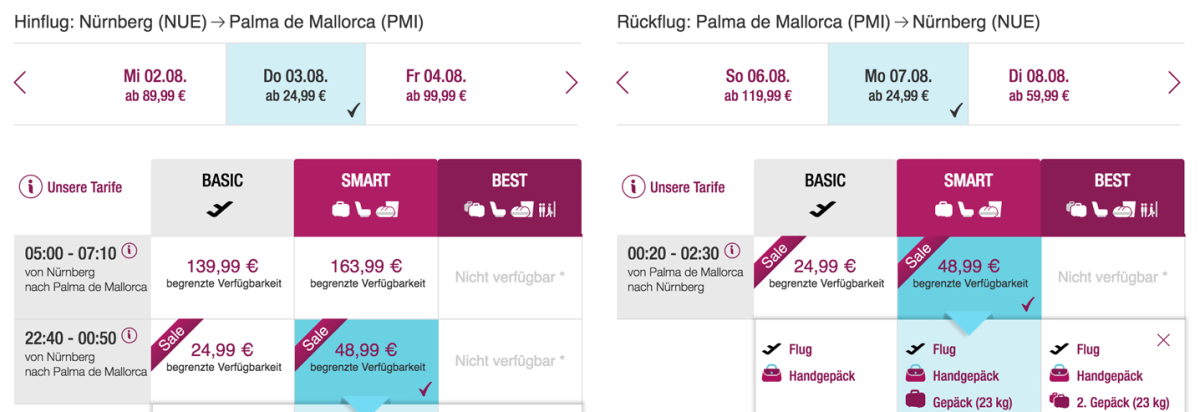
Task: Collapse selected return SMART fare 48,99 €
Action: tap(968, 272)
